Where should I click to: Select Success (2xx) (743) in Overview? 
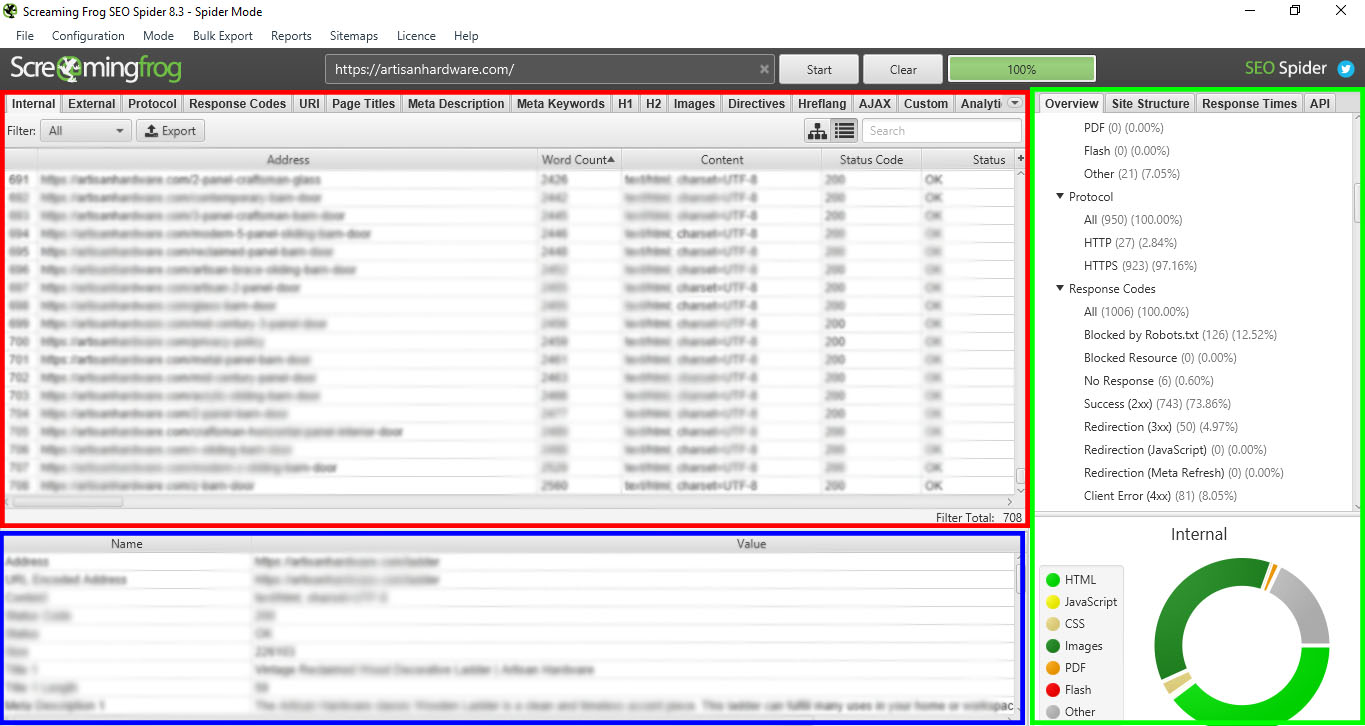[1157, 404]
